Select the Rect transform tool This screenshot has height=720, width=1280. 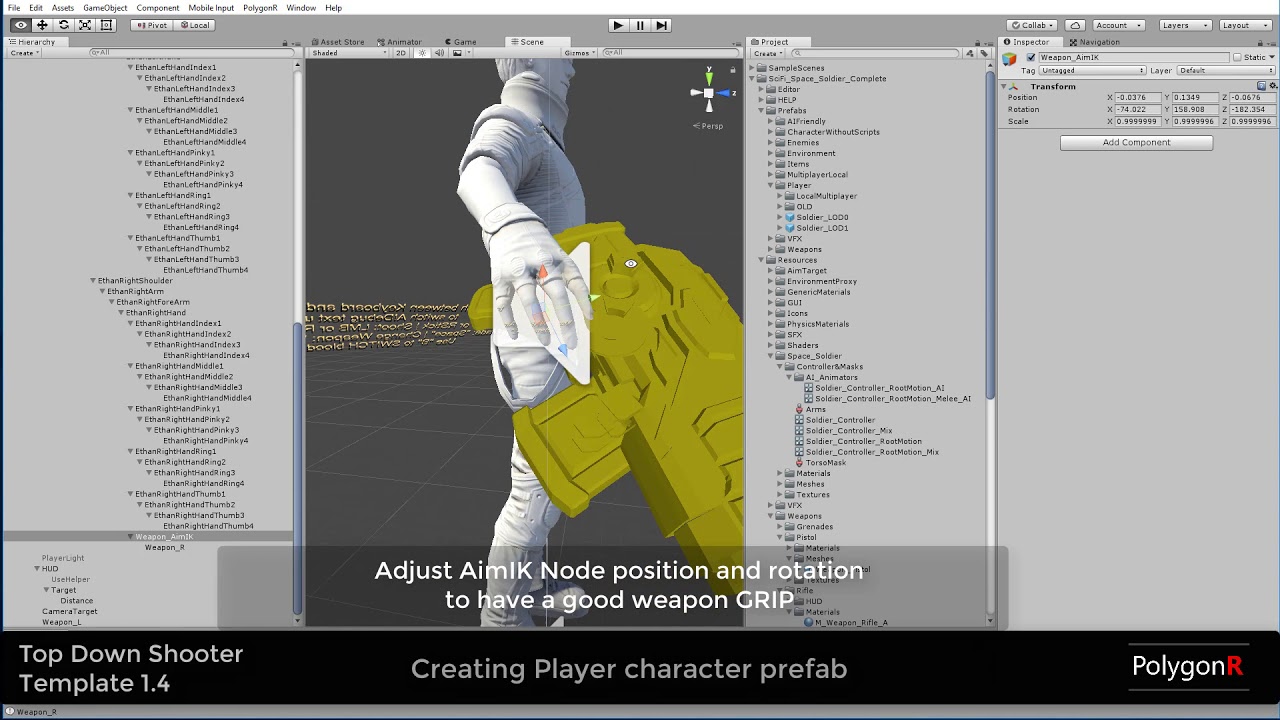pos(107,25)
